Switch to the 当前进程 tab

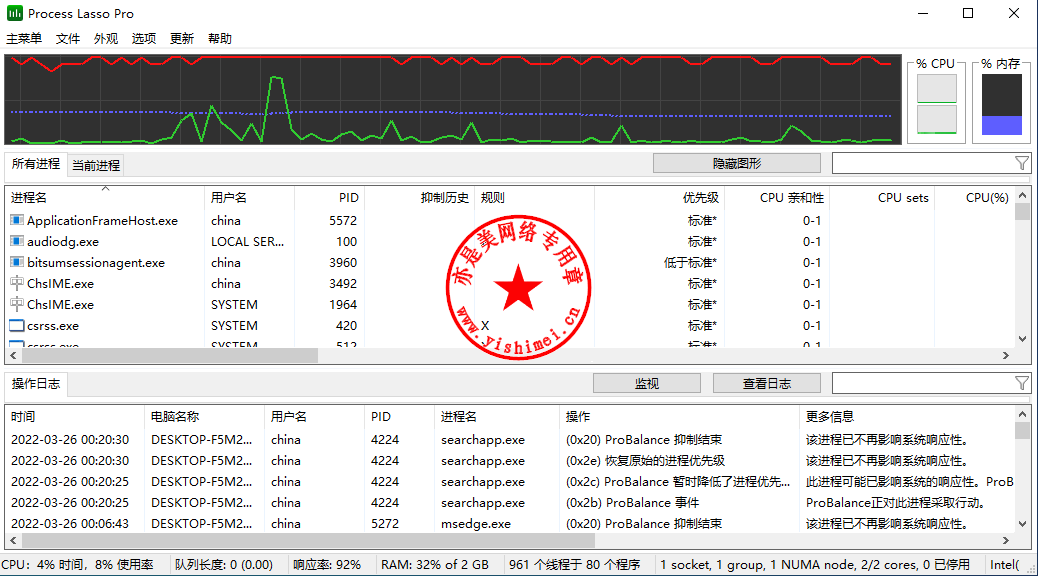click(96, 166)
